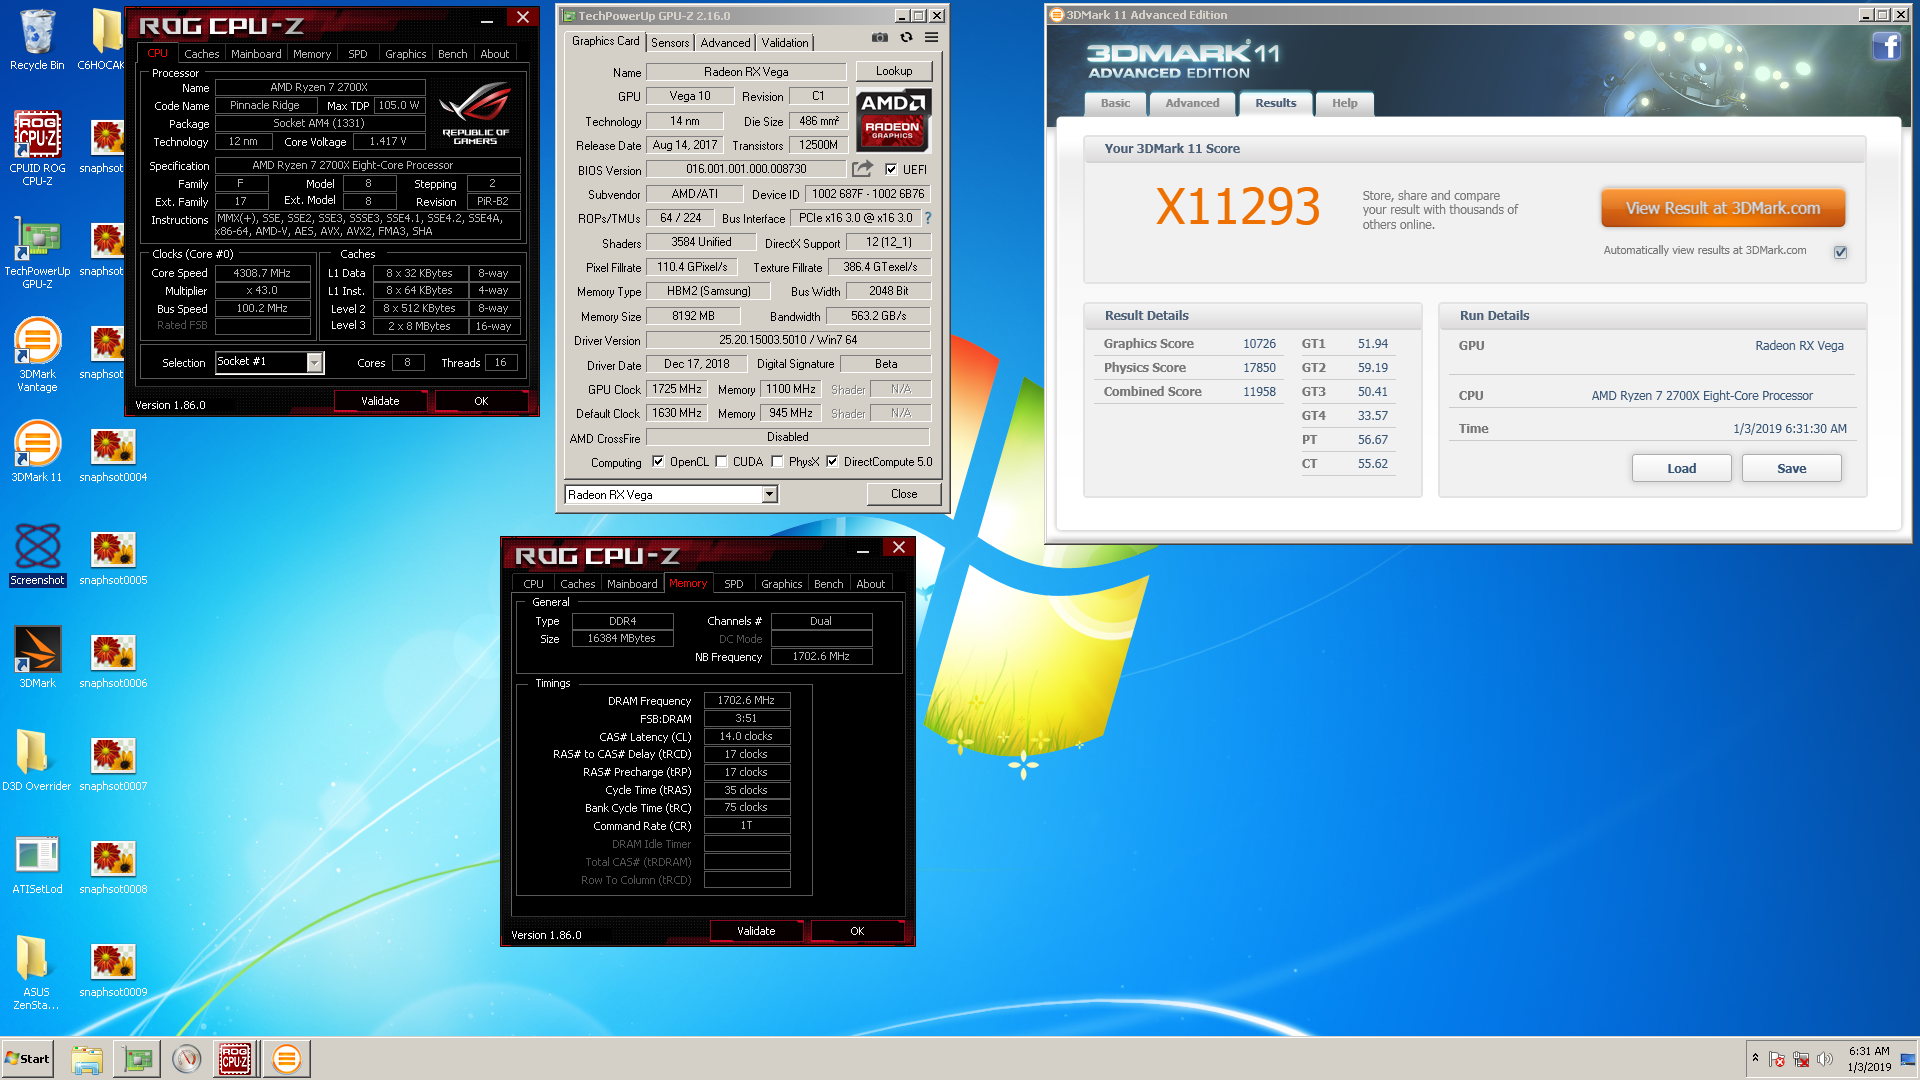Click the Physics Score value 17850

coord(1259,368)
